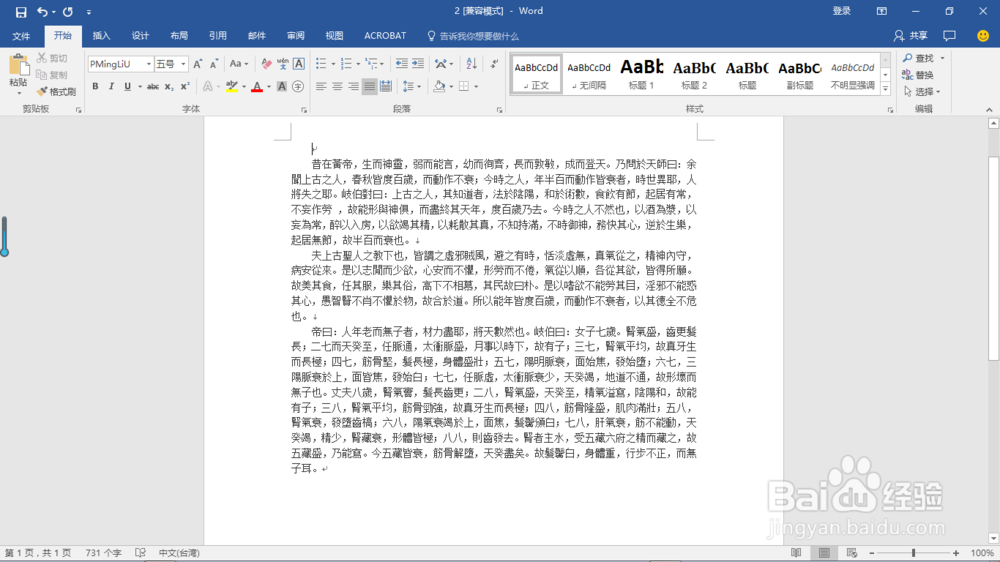Viewport: 1000px width, 562px height.
Task: Toggle strikethrough formatting
Action: coord(152,87)
